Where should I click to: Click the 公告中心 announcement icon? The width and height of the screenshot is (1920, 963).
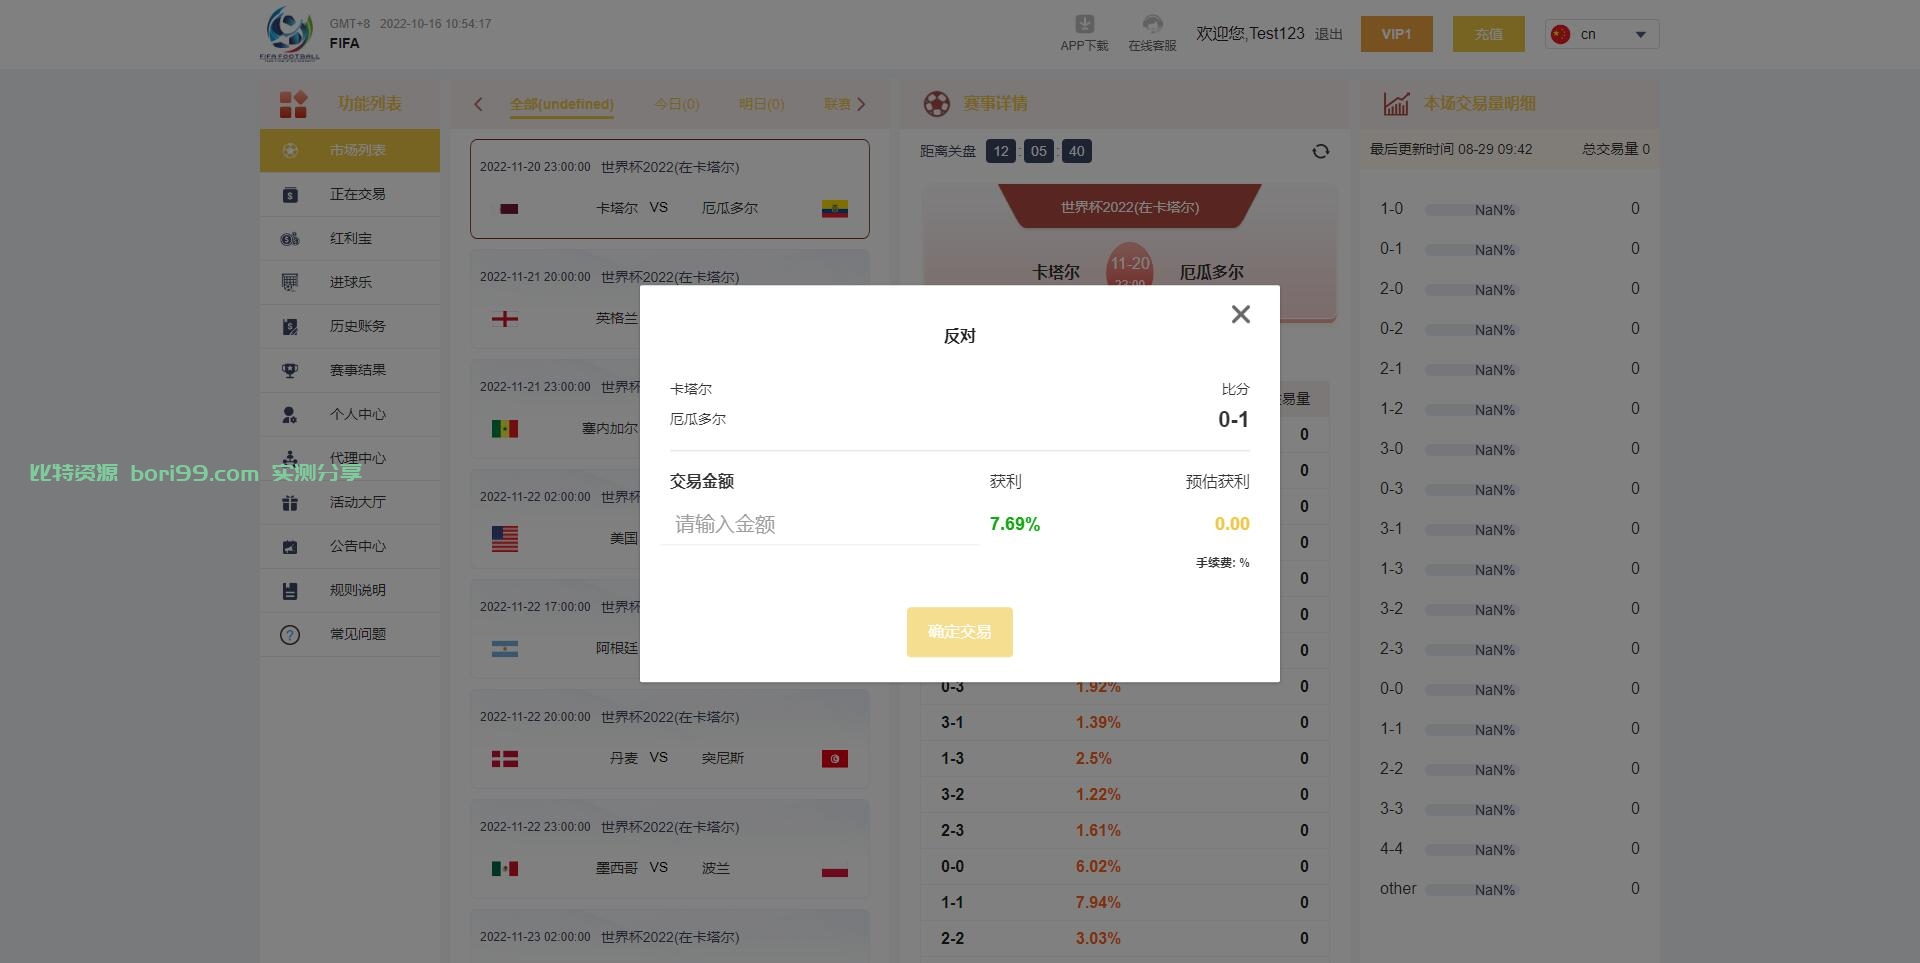click(290, 546)
